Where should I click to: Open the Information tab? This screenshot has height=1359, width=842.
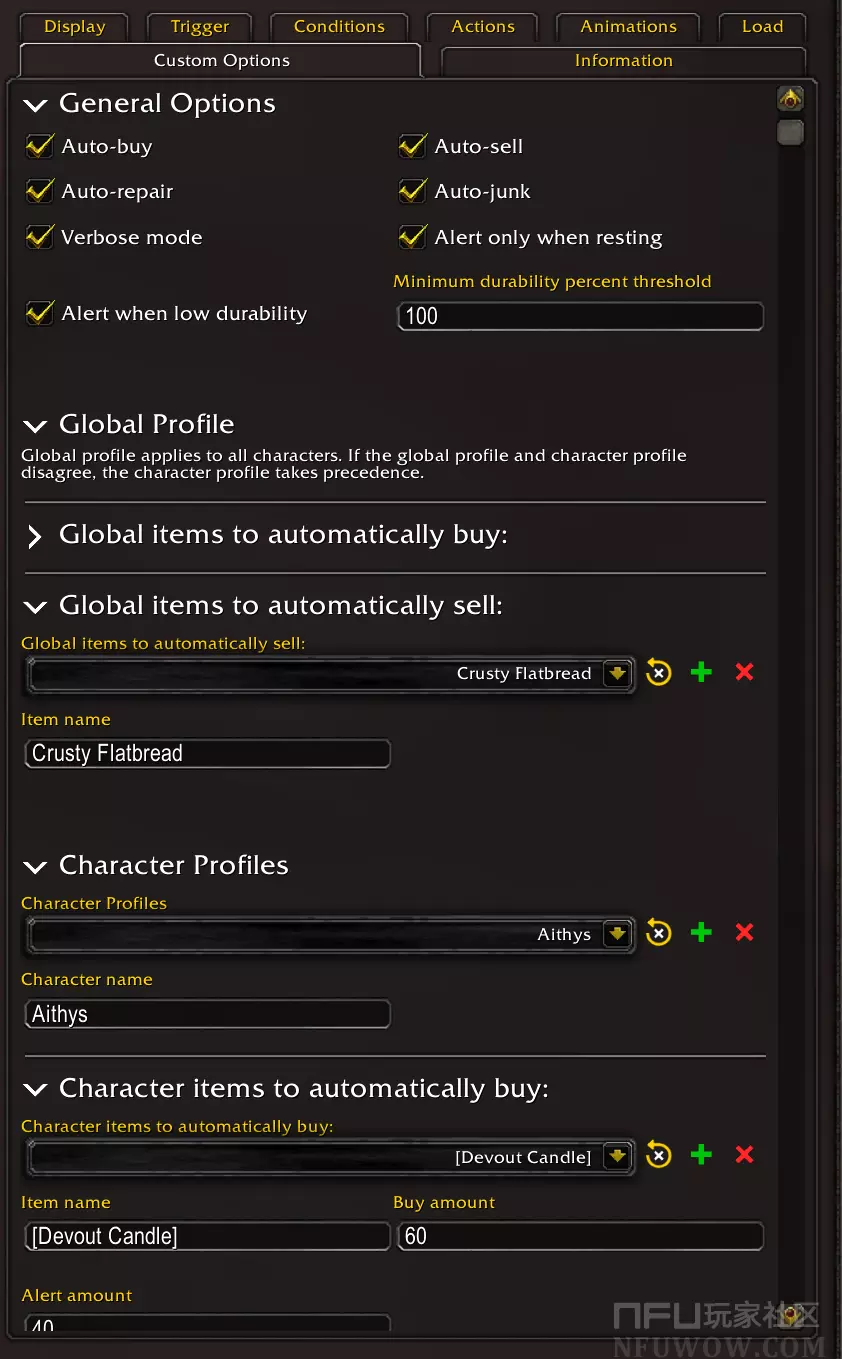(623, 61)
